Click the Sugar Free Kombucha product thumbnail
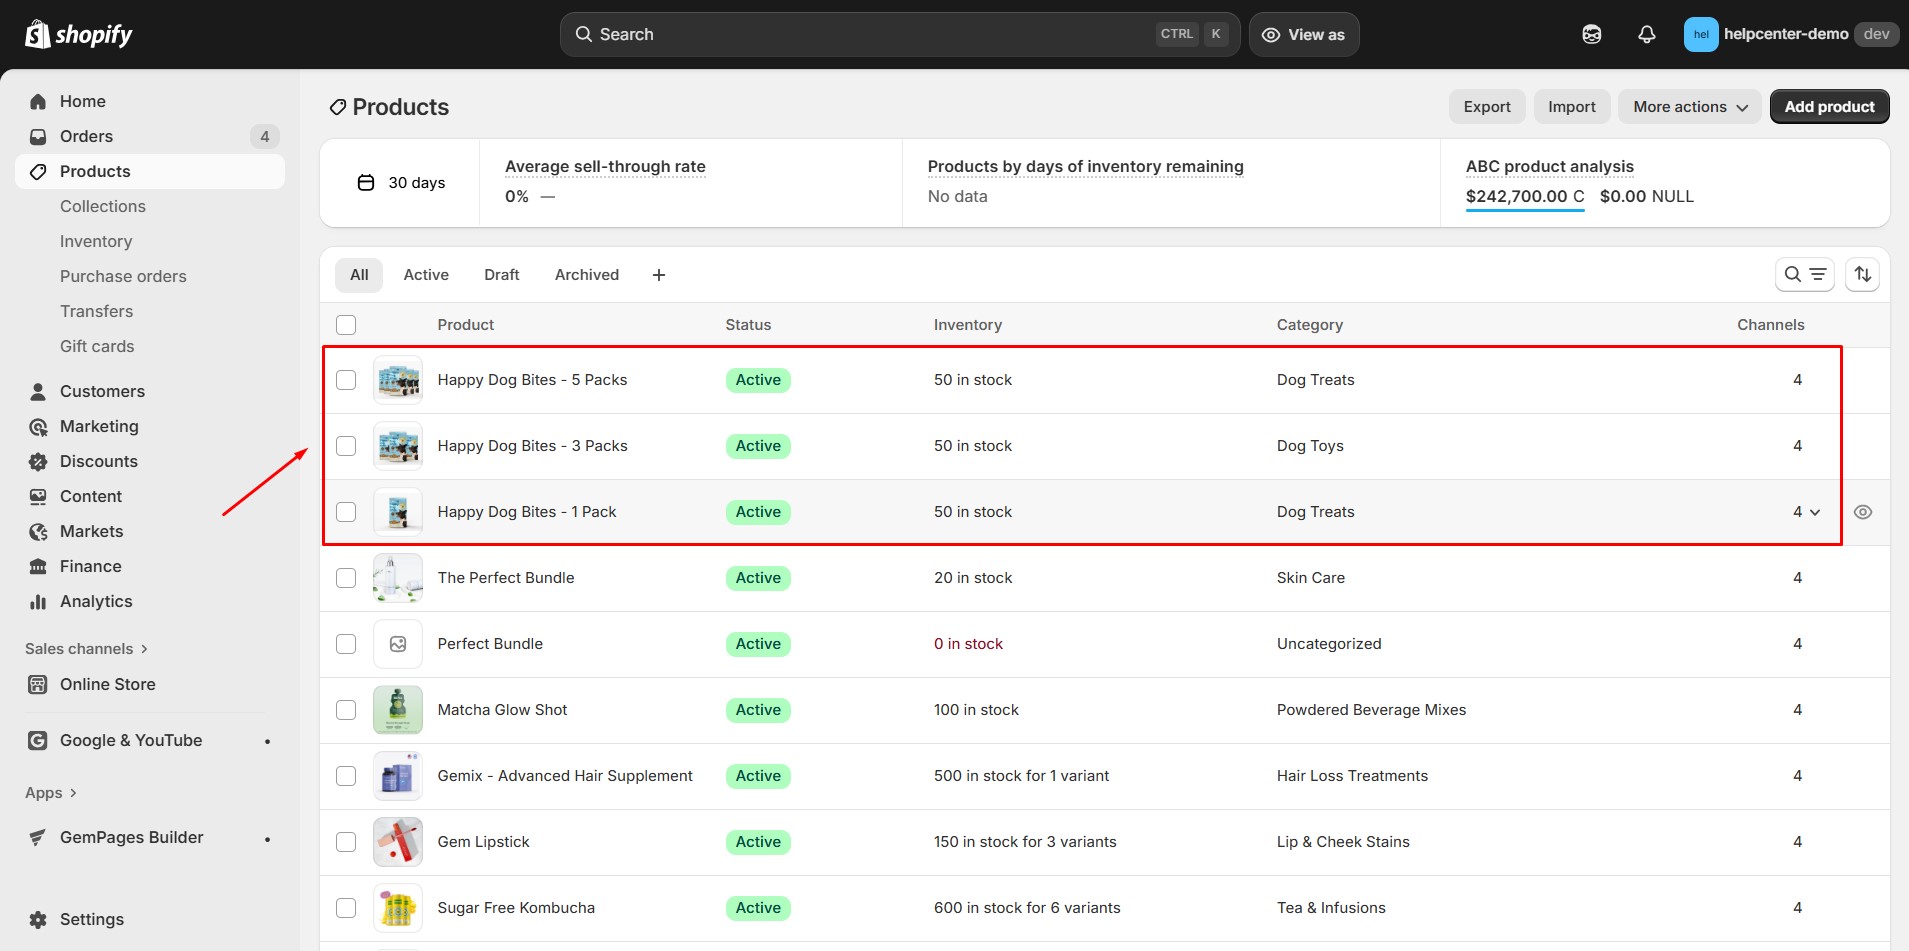 pos(398,908)
